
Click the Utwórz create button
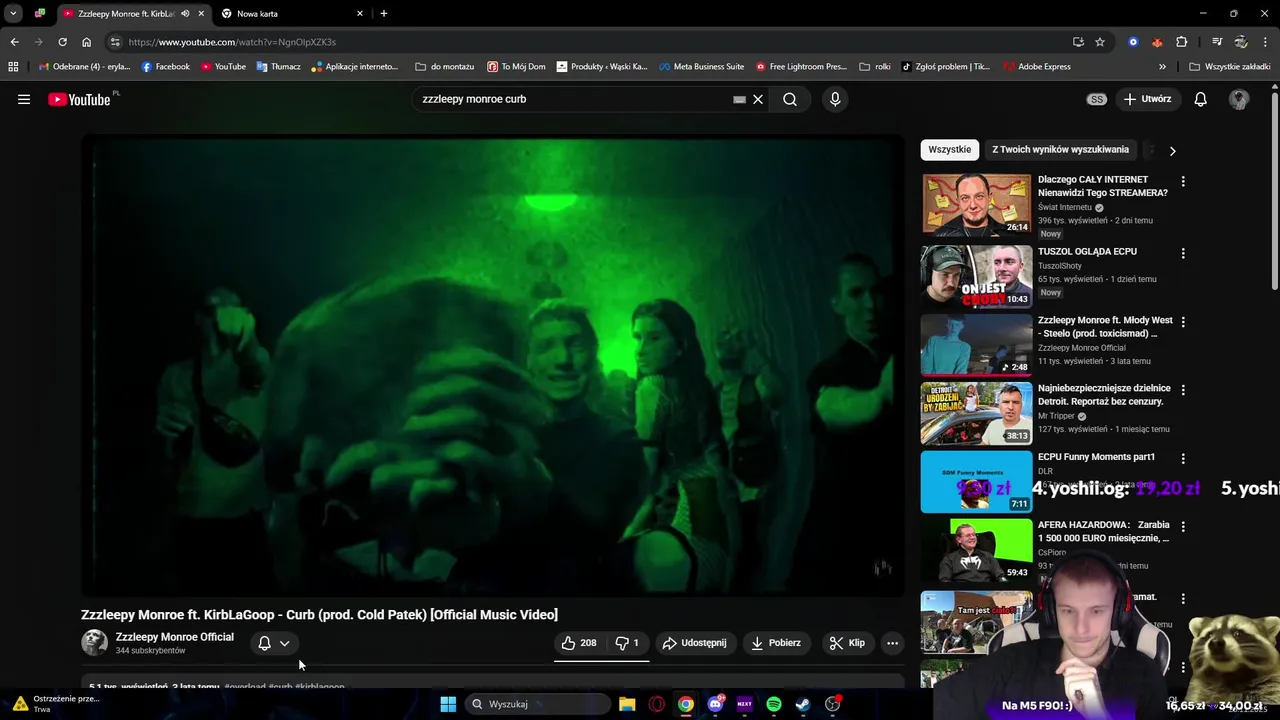coord(1147,99)
